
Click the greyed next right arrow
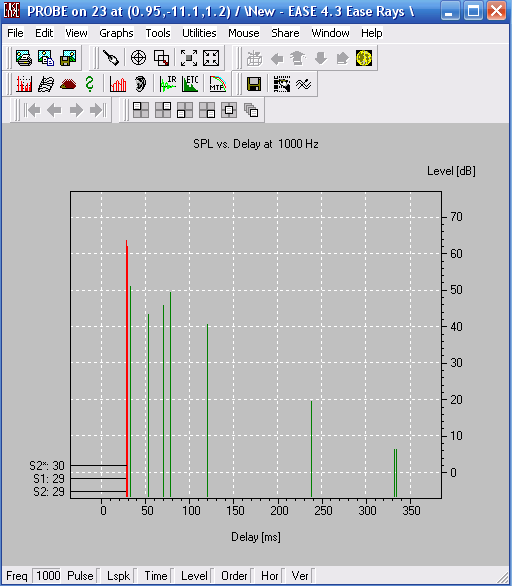(x=76, y=110)
